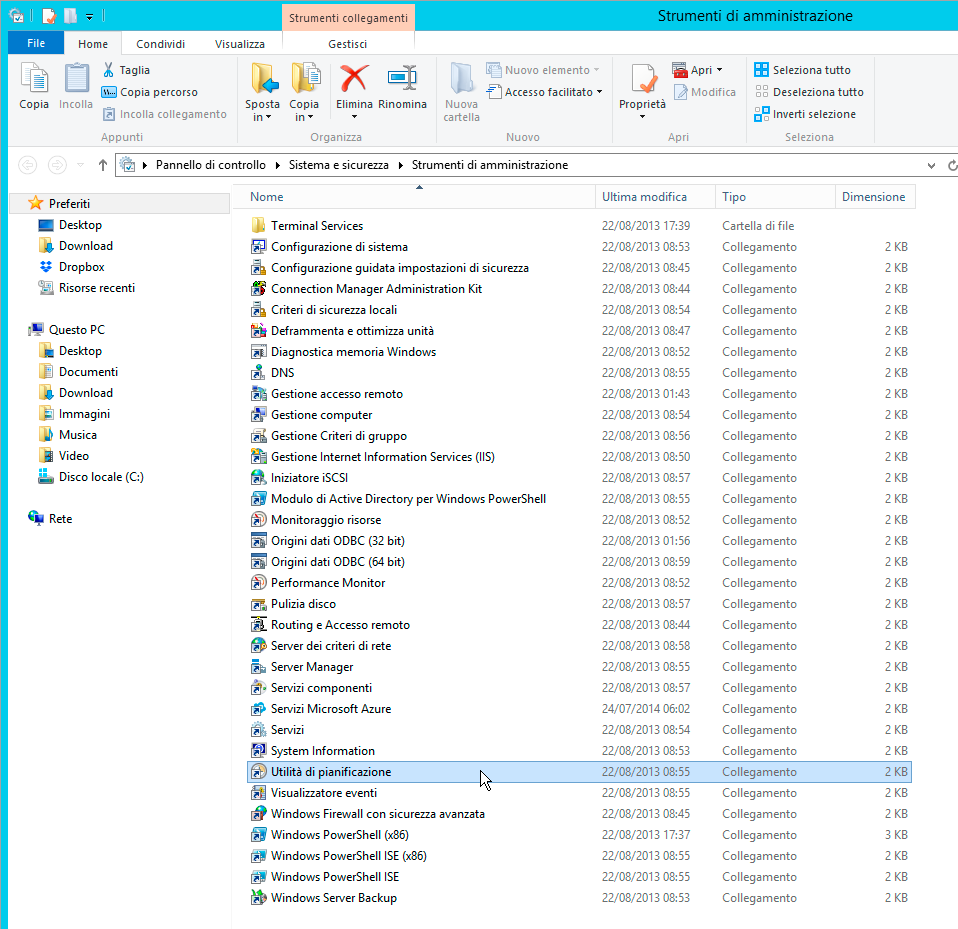Viewport: 958px width, 929px height.
Task: Click the Copia clipboard icon
Action: (34, 79)
